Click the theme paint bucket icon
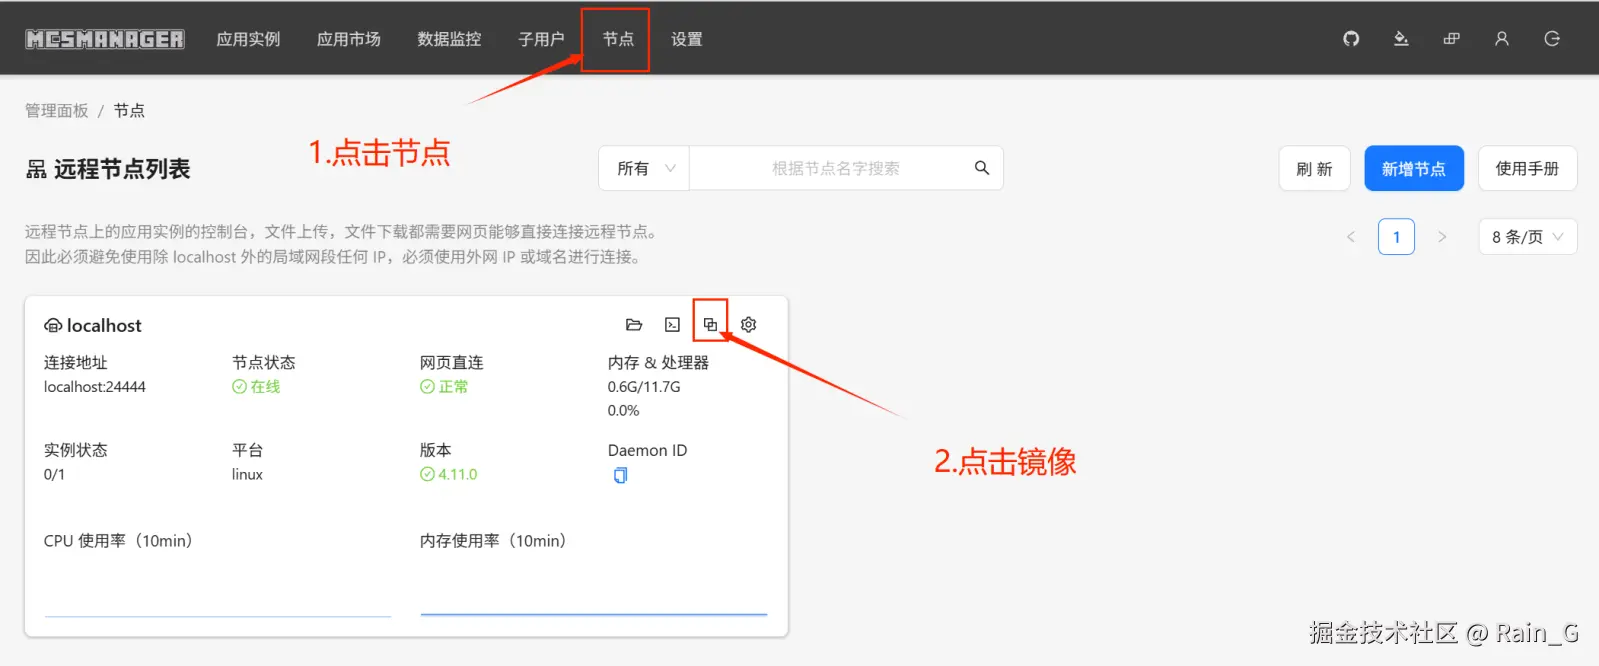 click(1401, 39)
